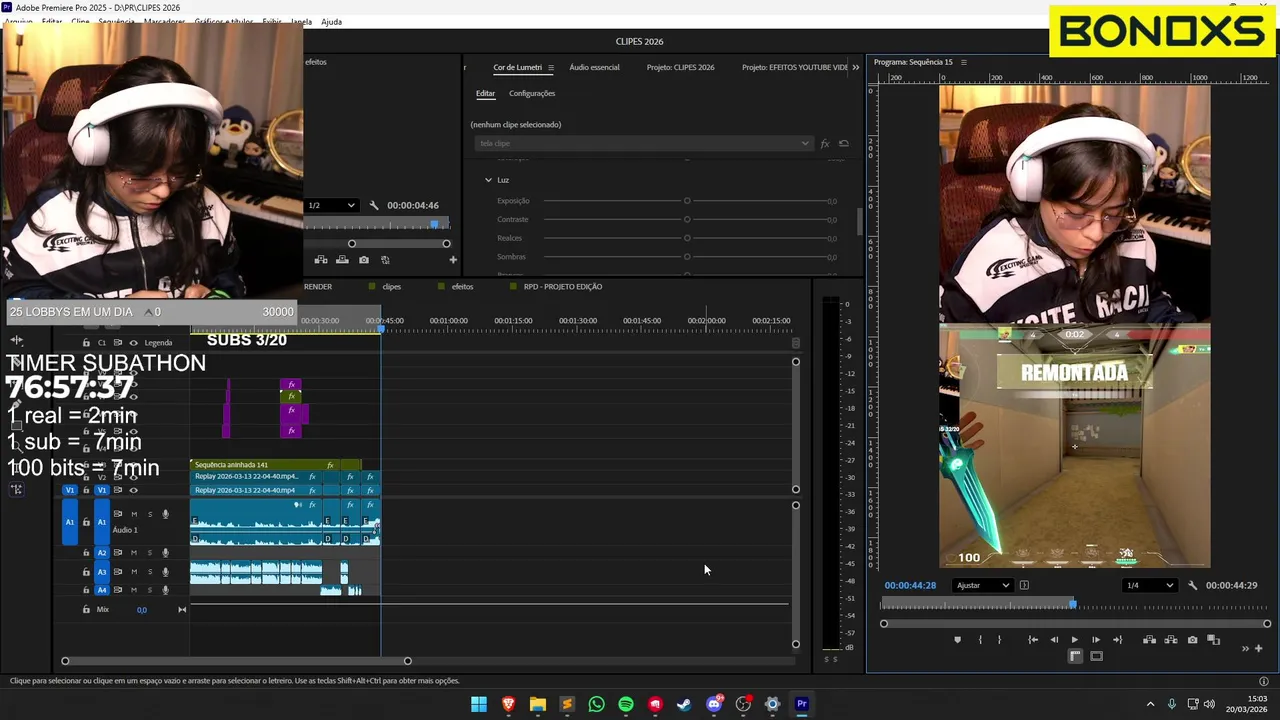Open the clipes bin tab
The height and width of the screenshot is (720, 1280).
(x=391, y=287)
